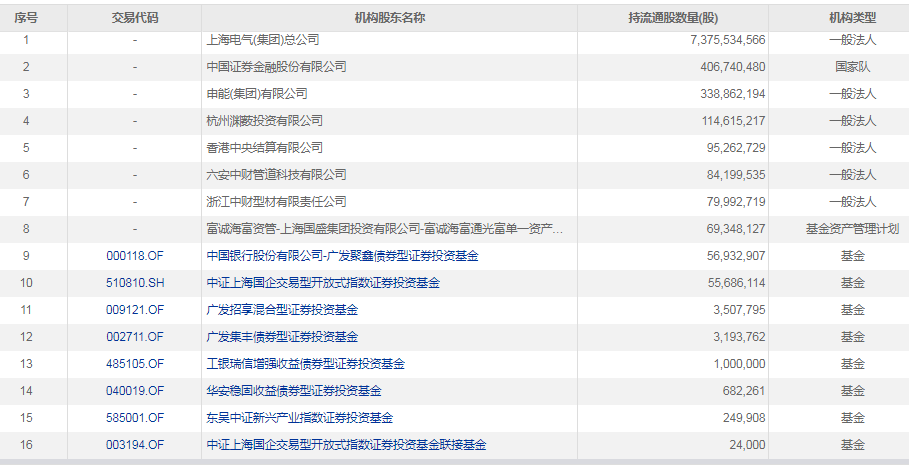Image resolution: width=909 pixels, height=466 pixels.
Task: Open fund code 003194.OF link
Action: 135,445
